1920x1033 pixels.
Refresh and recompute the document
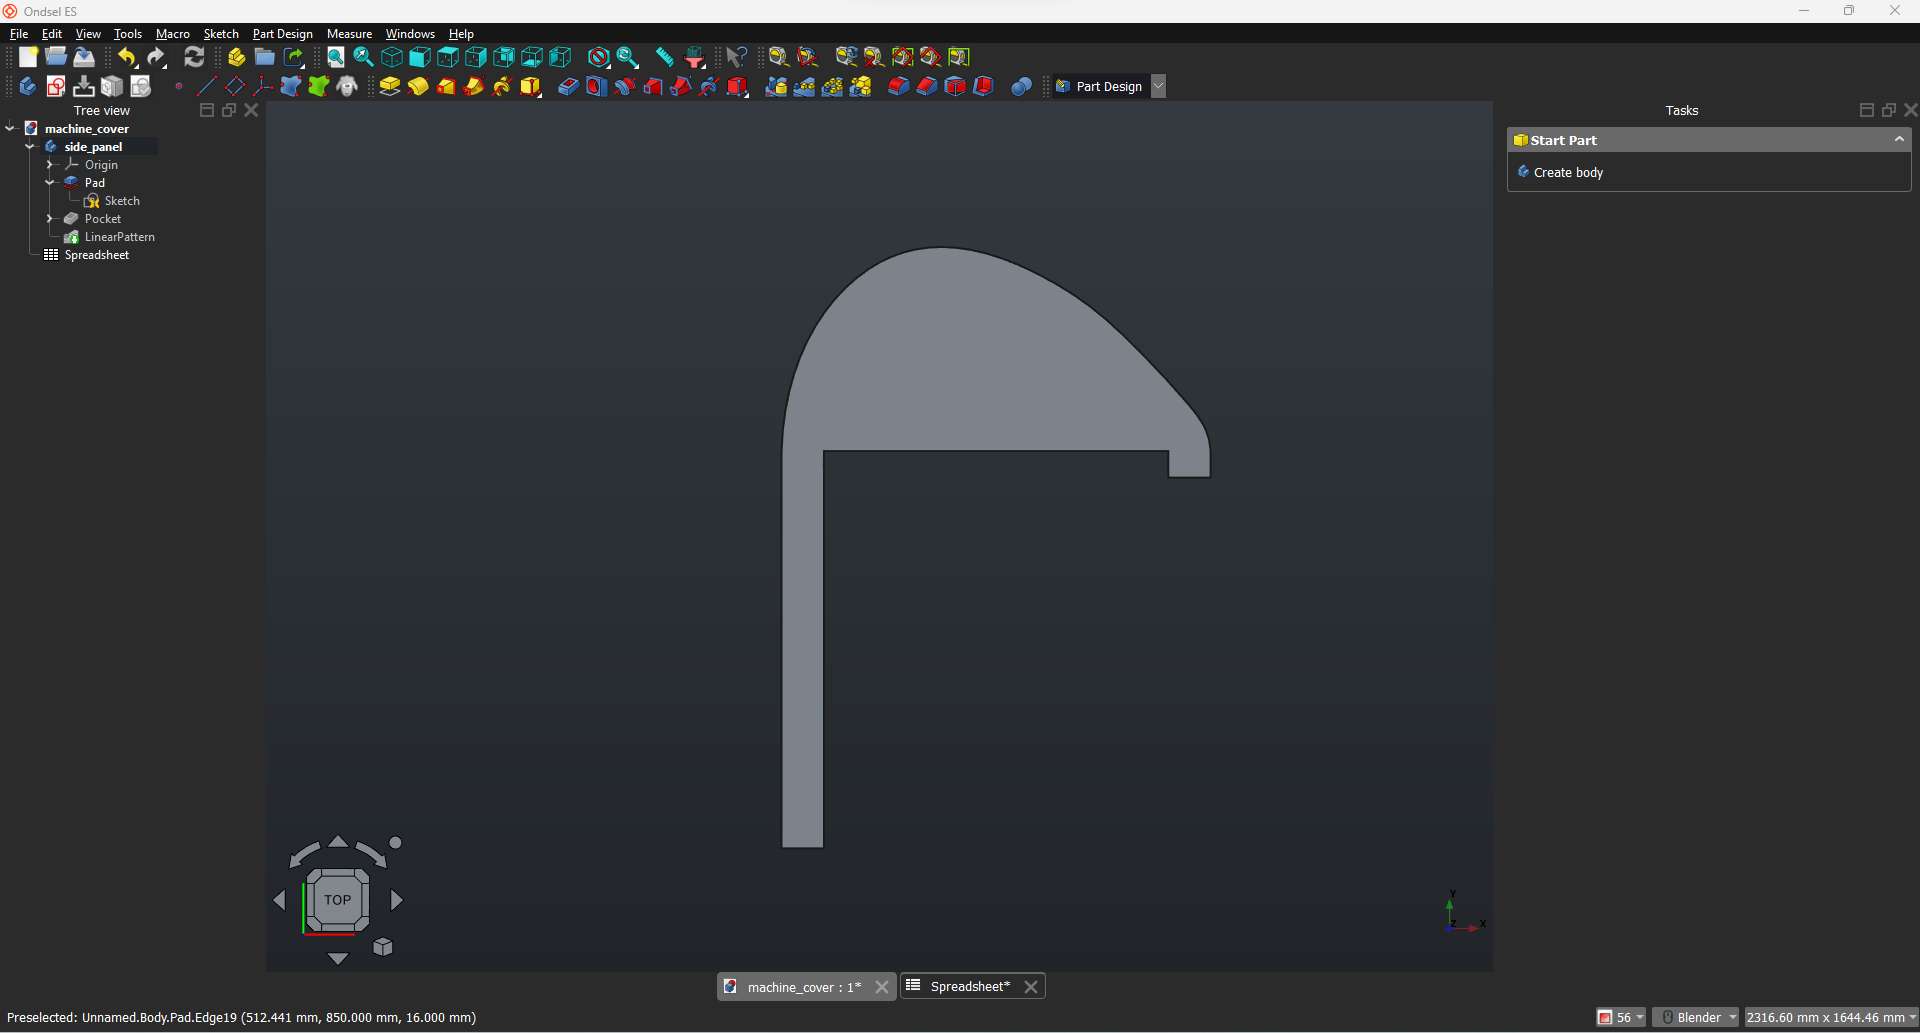[x=195, y=57]
